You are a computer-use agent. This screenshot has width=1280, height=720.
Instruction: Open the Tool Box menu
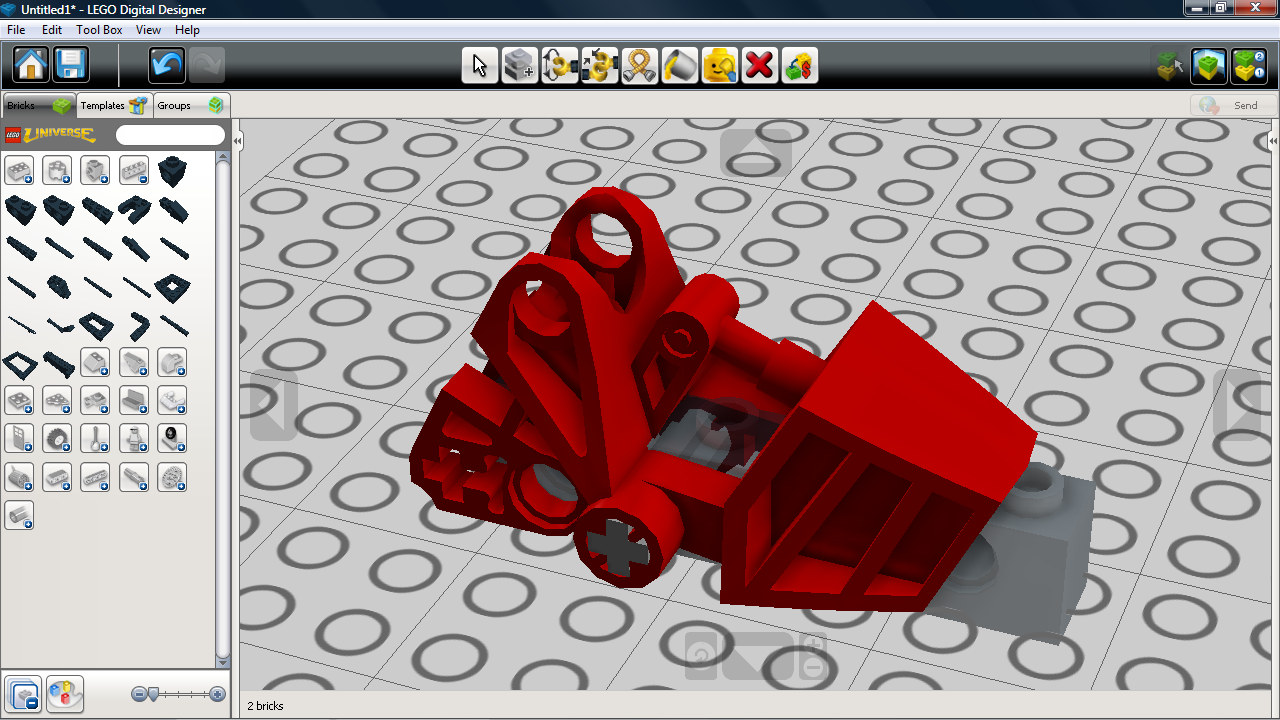pos(99,30)
